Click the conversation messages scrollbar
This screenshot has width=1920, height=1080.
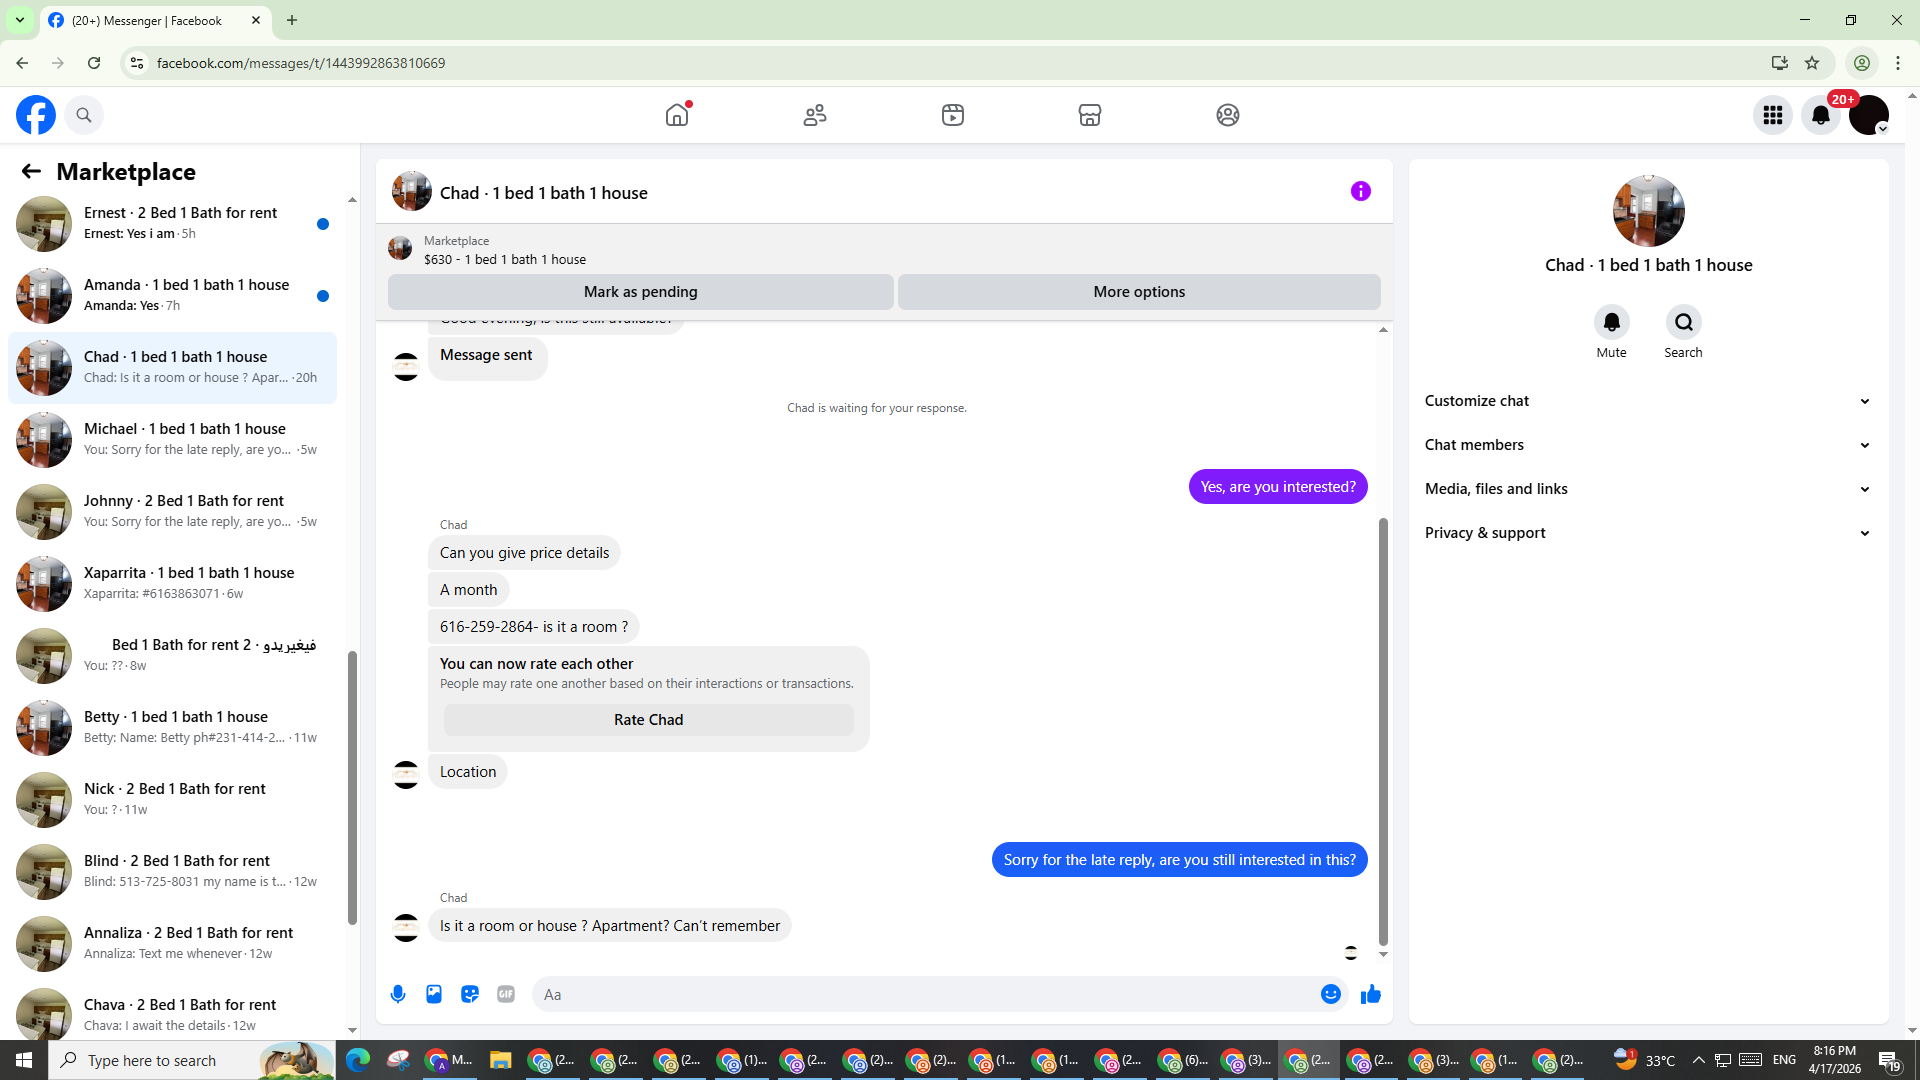[x=1383, y=730]
